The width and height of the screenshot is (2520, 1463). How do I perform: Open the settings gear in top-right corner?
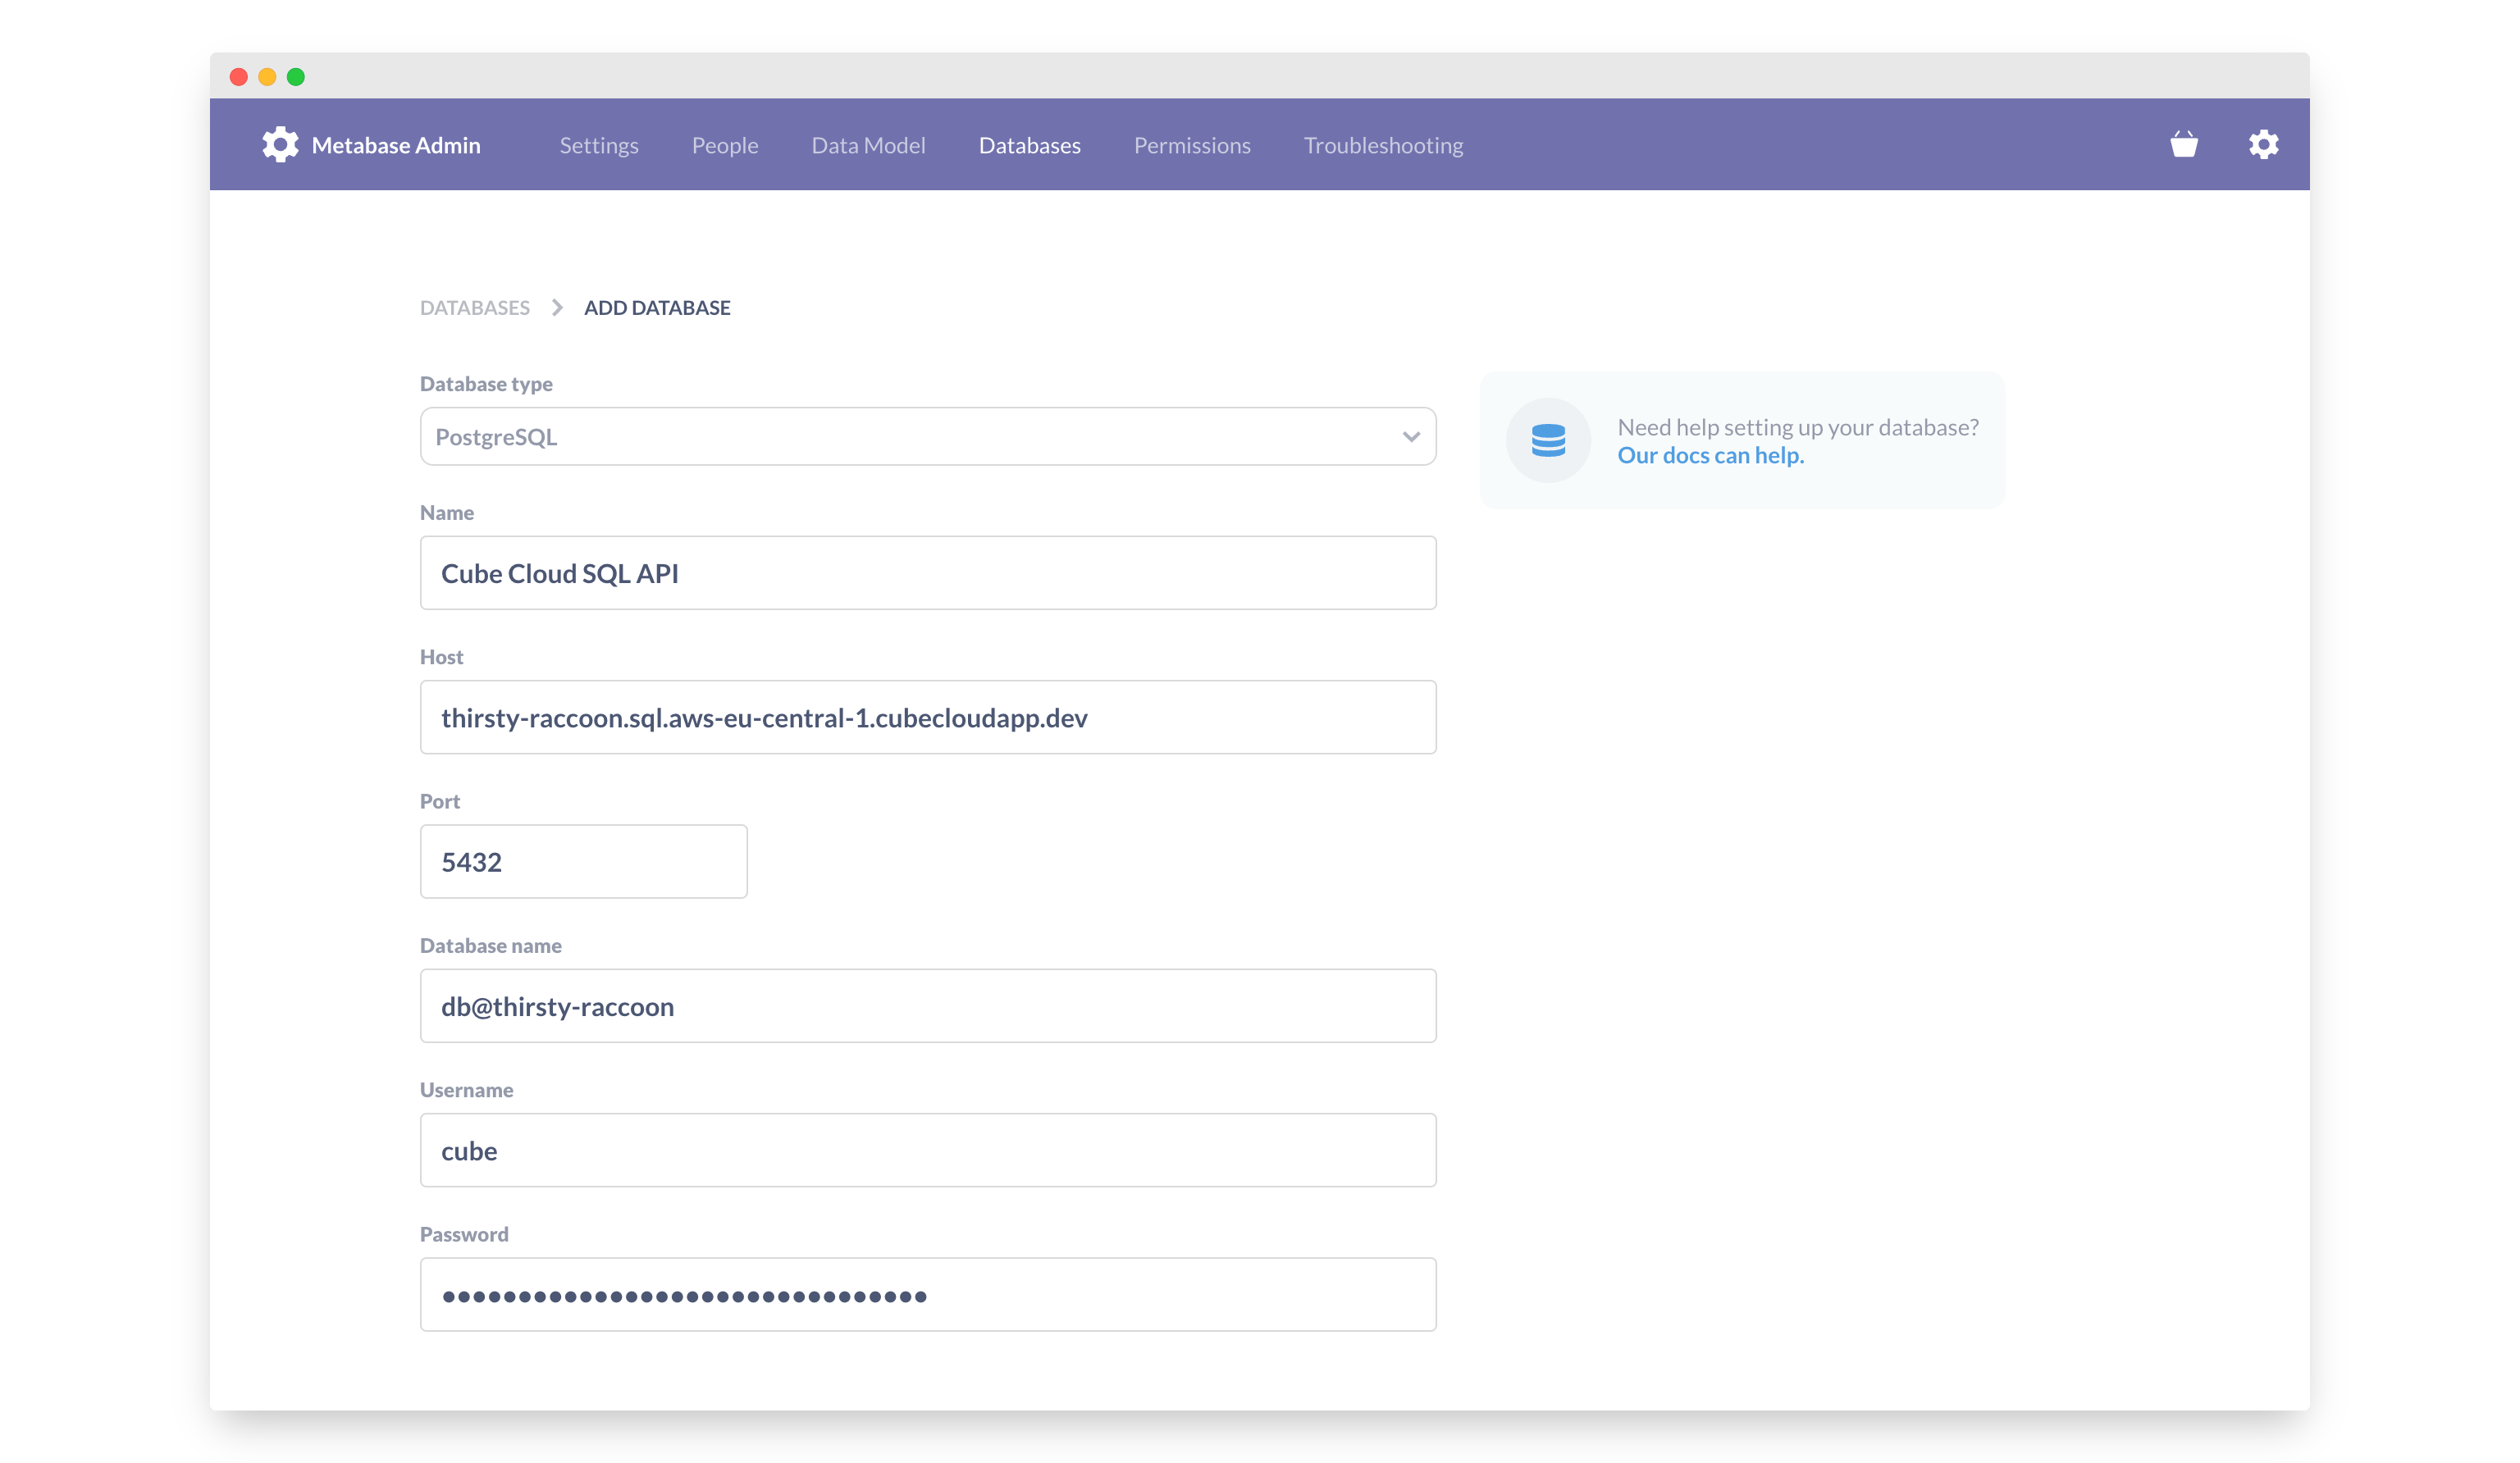click(2263, 145)
